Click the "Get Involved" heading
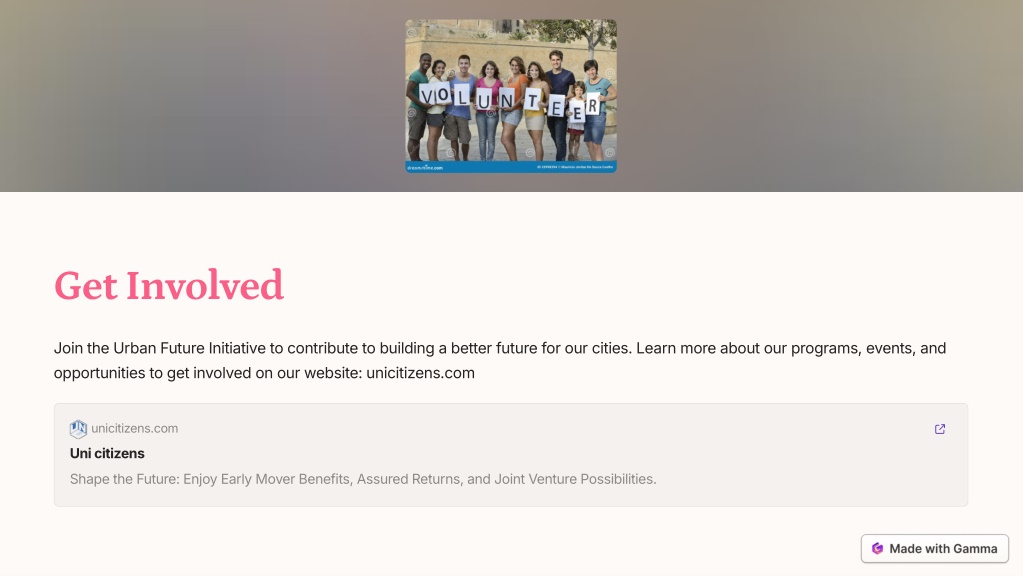Screen dimensions: 1023x576 click(168, 286)
